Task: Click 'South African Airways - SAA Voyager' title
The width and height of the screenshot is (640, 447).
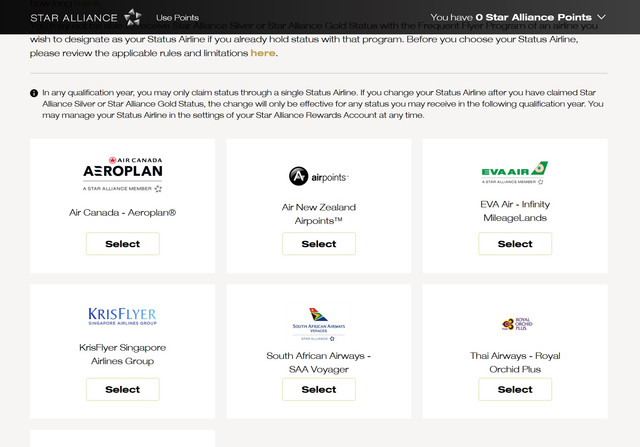Action: click(319, 362)
